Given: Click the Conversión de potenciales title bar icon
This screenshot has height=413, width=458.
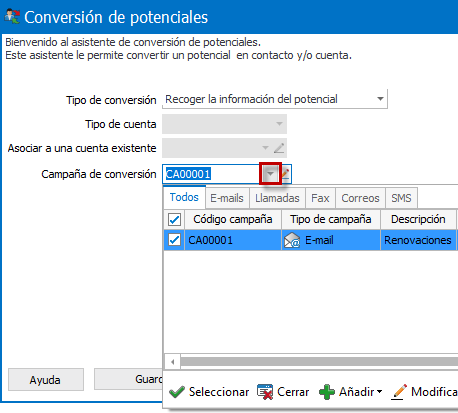Looking at the screenshot, I should click(x=12, y=17).
